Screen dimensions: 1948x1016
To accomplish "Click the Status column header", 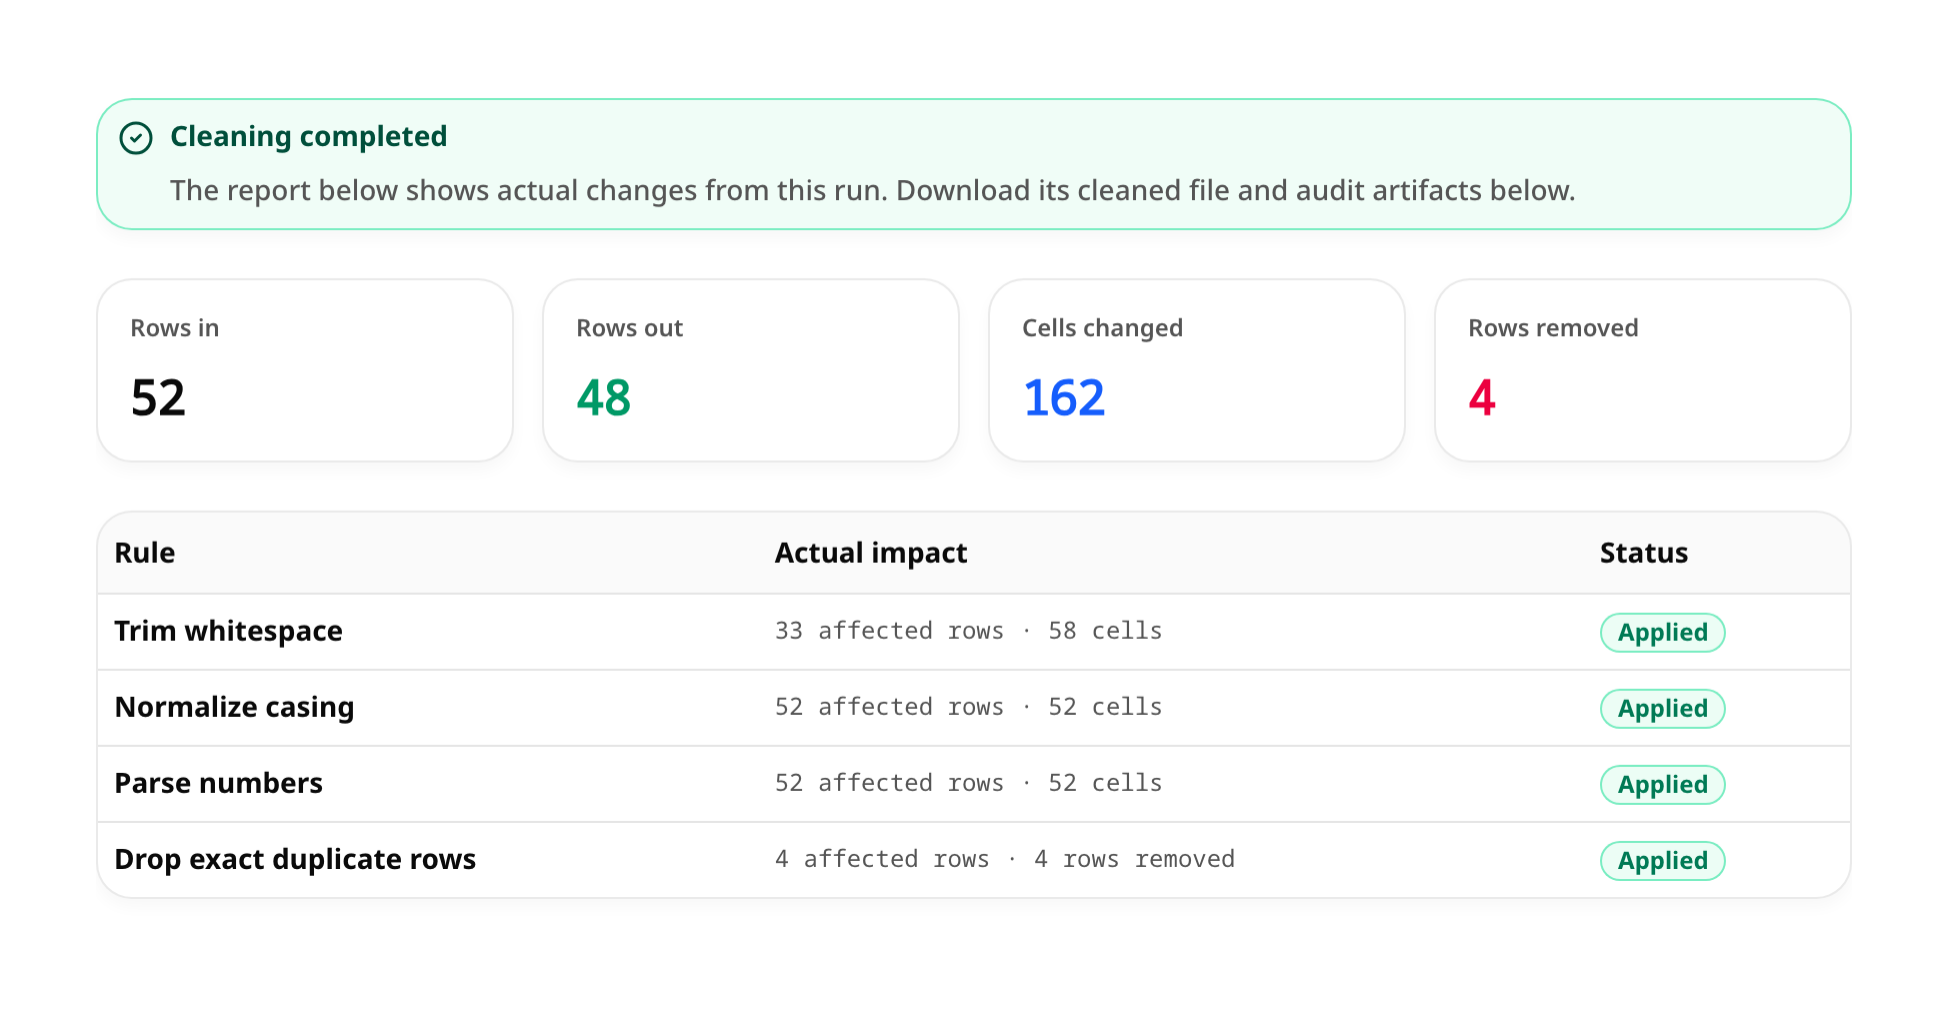I will [x=1644, y=553].
